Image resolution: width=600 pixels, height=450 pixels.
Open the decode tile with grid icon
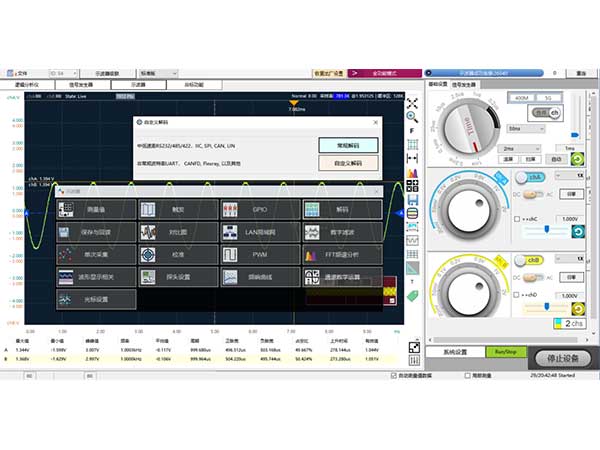(342, 209)
